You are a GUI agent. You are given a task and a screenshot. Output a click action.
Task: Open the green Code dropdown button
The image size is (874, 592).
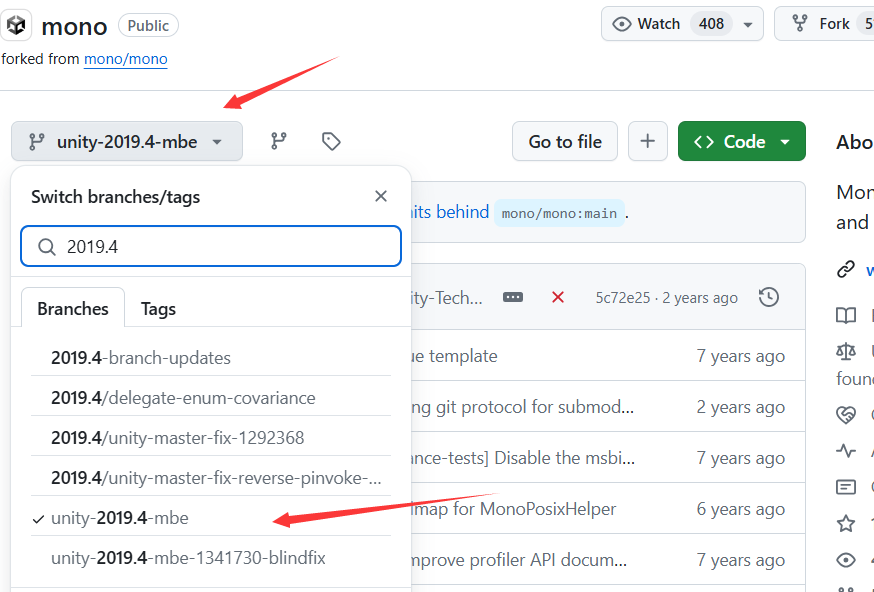coord(741,142)
